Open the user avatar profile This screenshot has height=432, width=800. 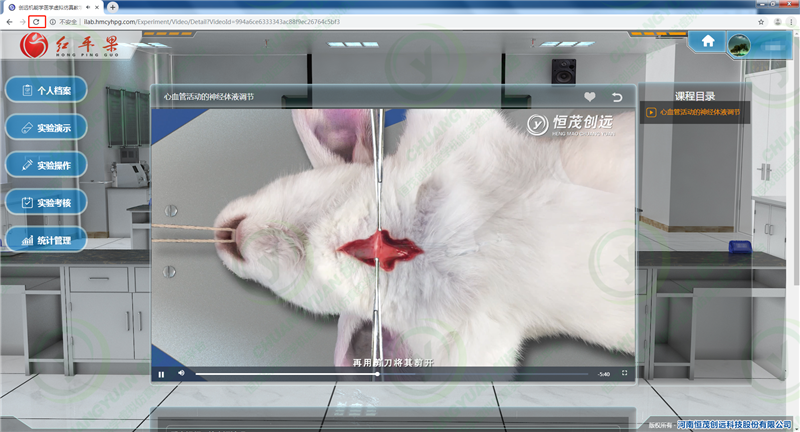pos(739,45)
